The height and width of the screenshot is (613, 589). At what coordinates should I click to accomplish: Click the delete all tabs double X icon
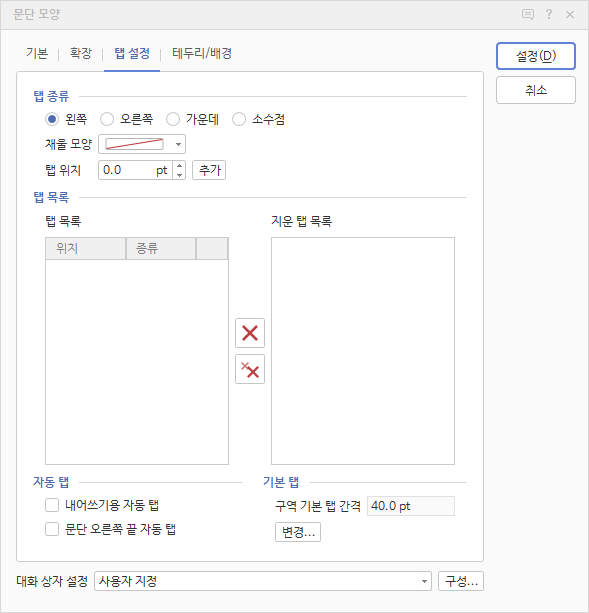click(x=250, y=369)
